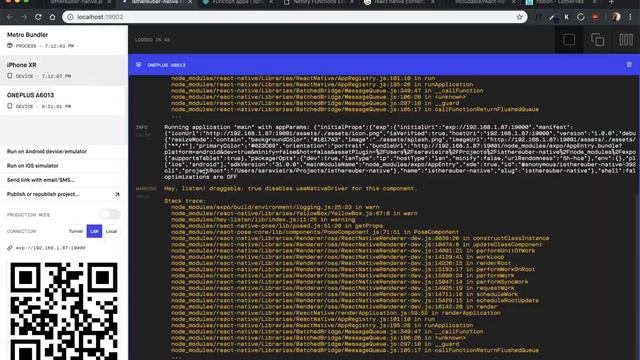Click the process icon under Metro Bundler
The height and width of the screenshot is (360, 640).
10,46
